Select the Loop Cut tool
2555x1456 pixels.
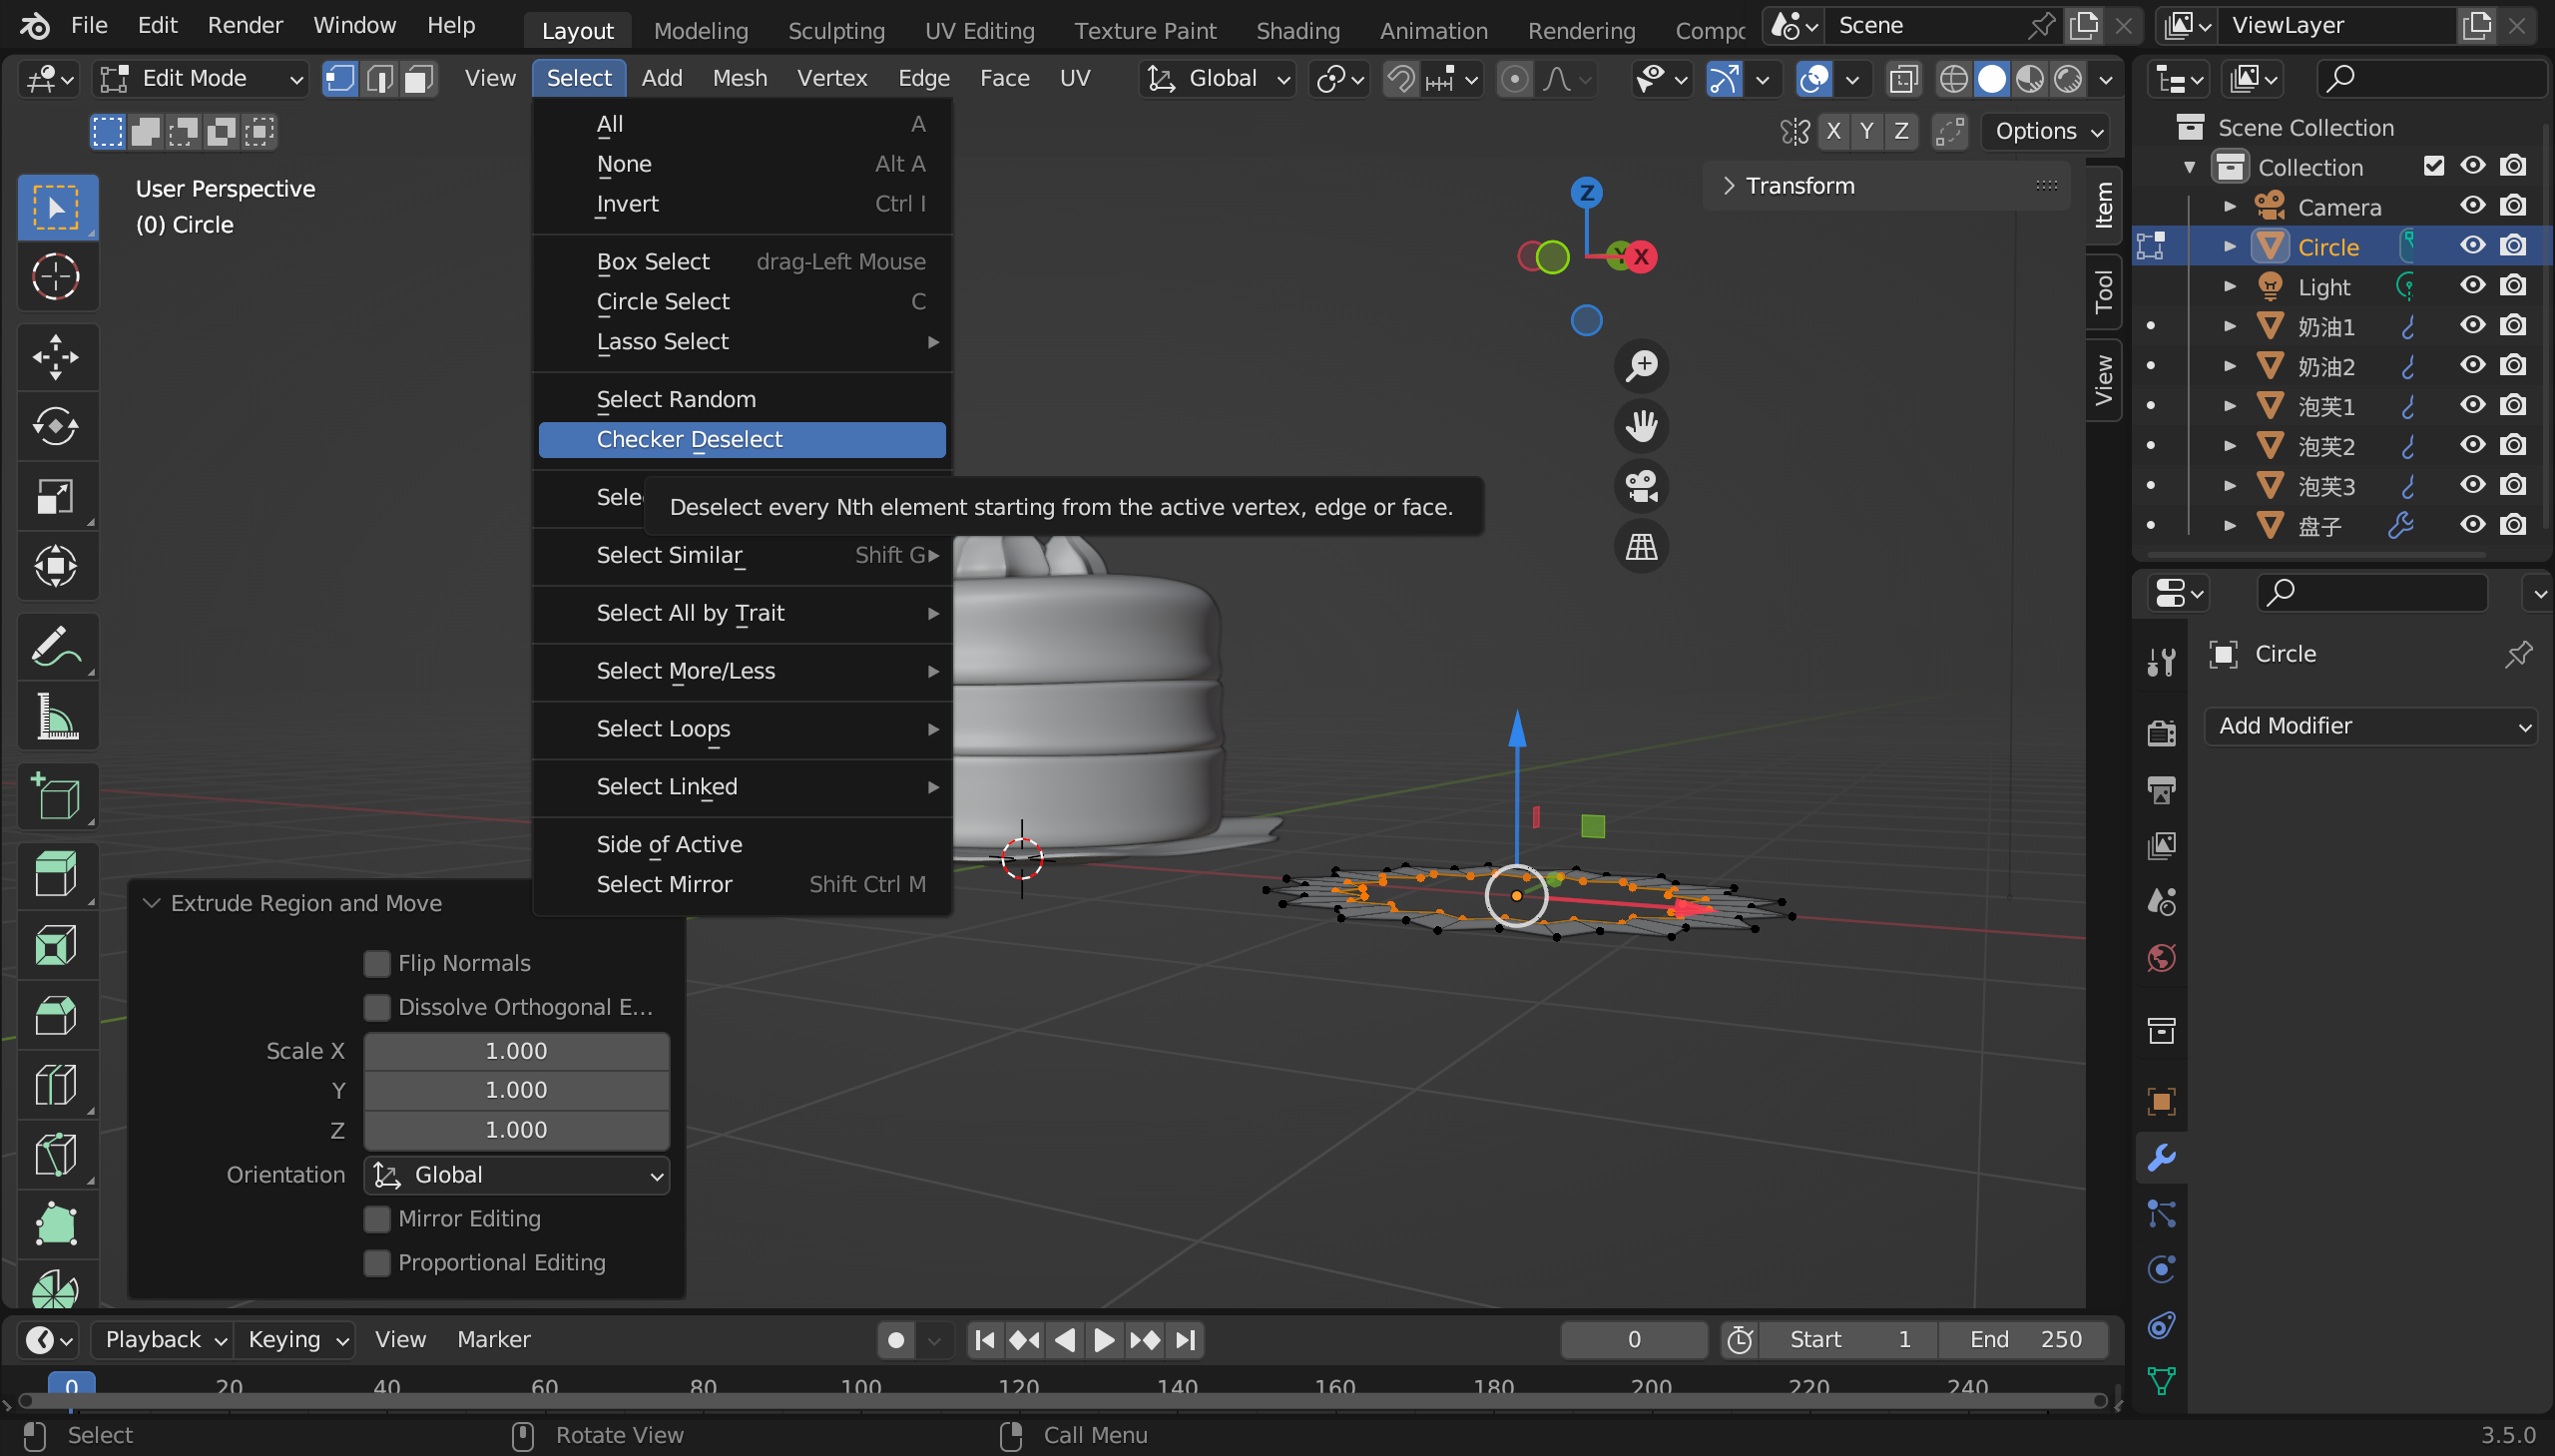tap(57, 1085)
